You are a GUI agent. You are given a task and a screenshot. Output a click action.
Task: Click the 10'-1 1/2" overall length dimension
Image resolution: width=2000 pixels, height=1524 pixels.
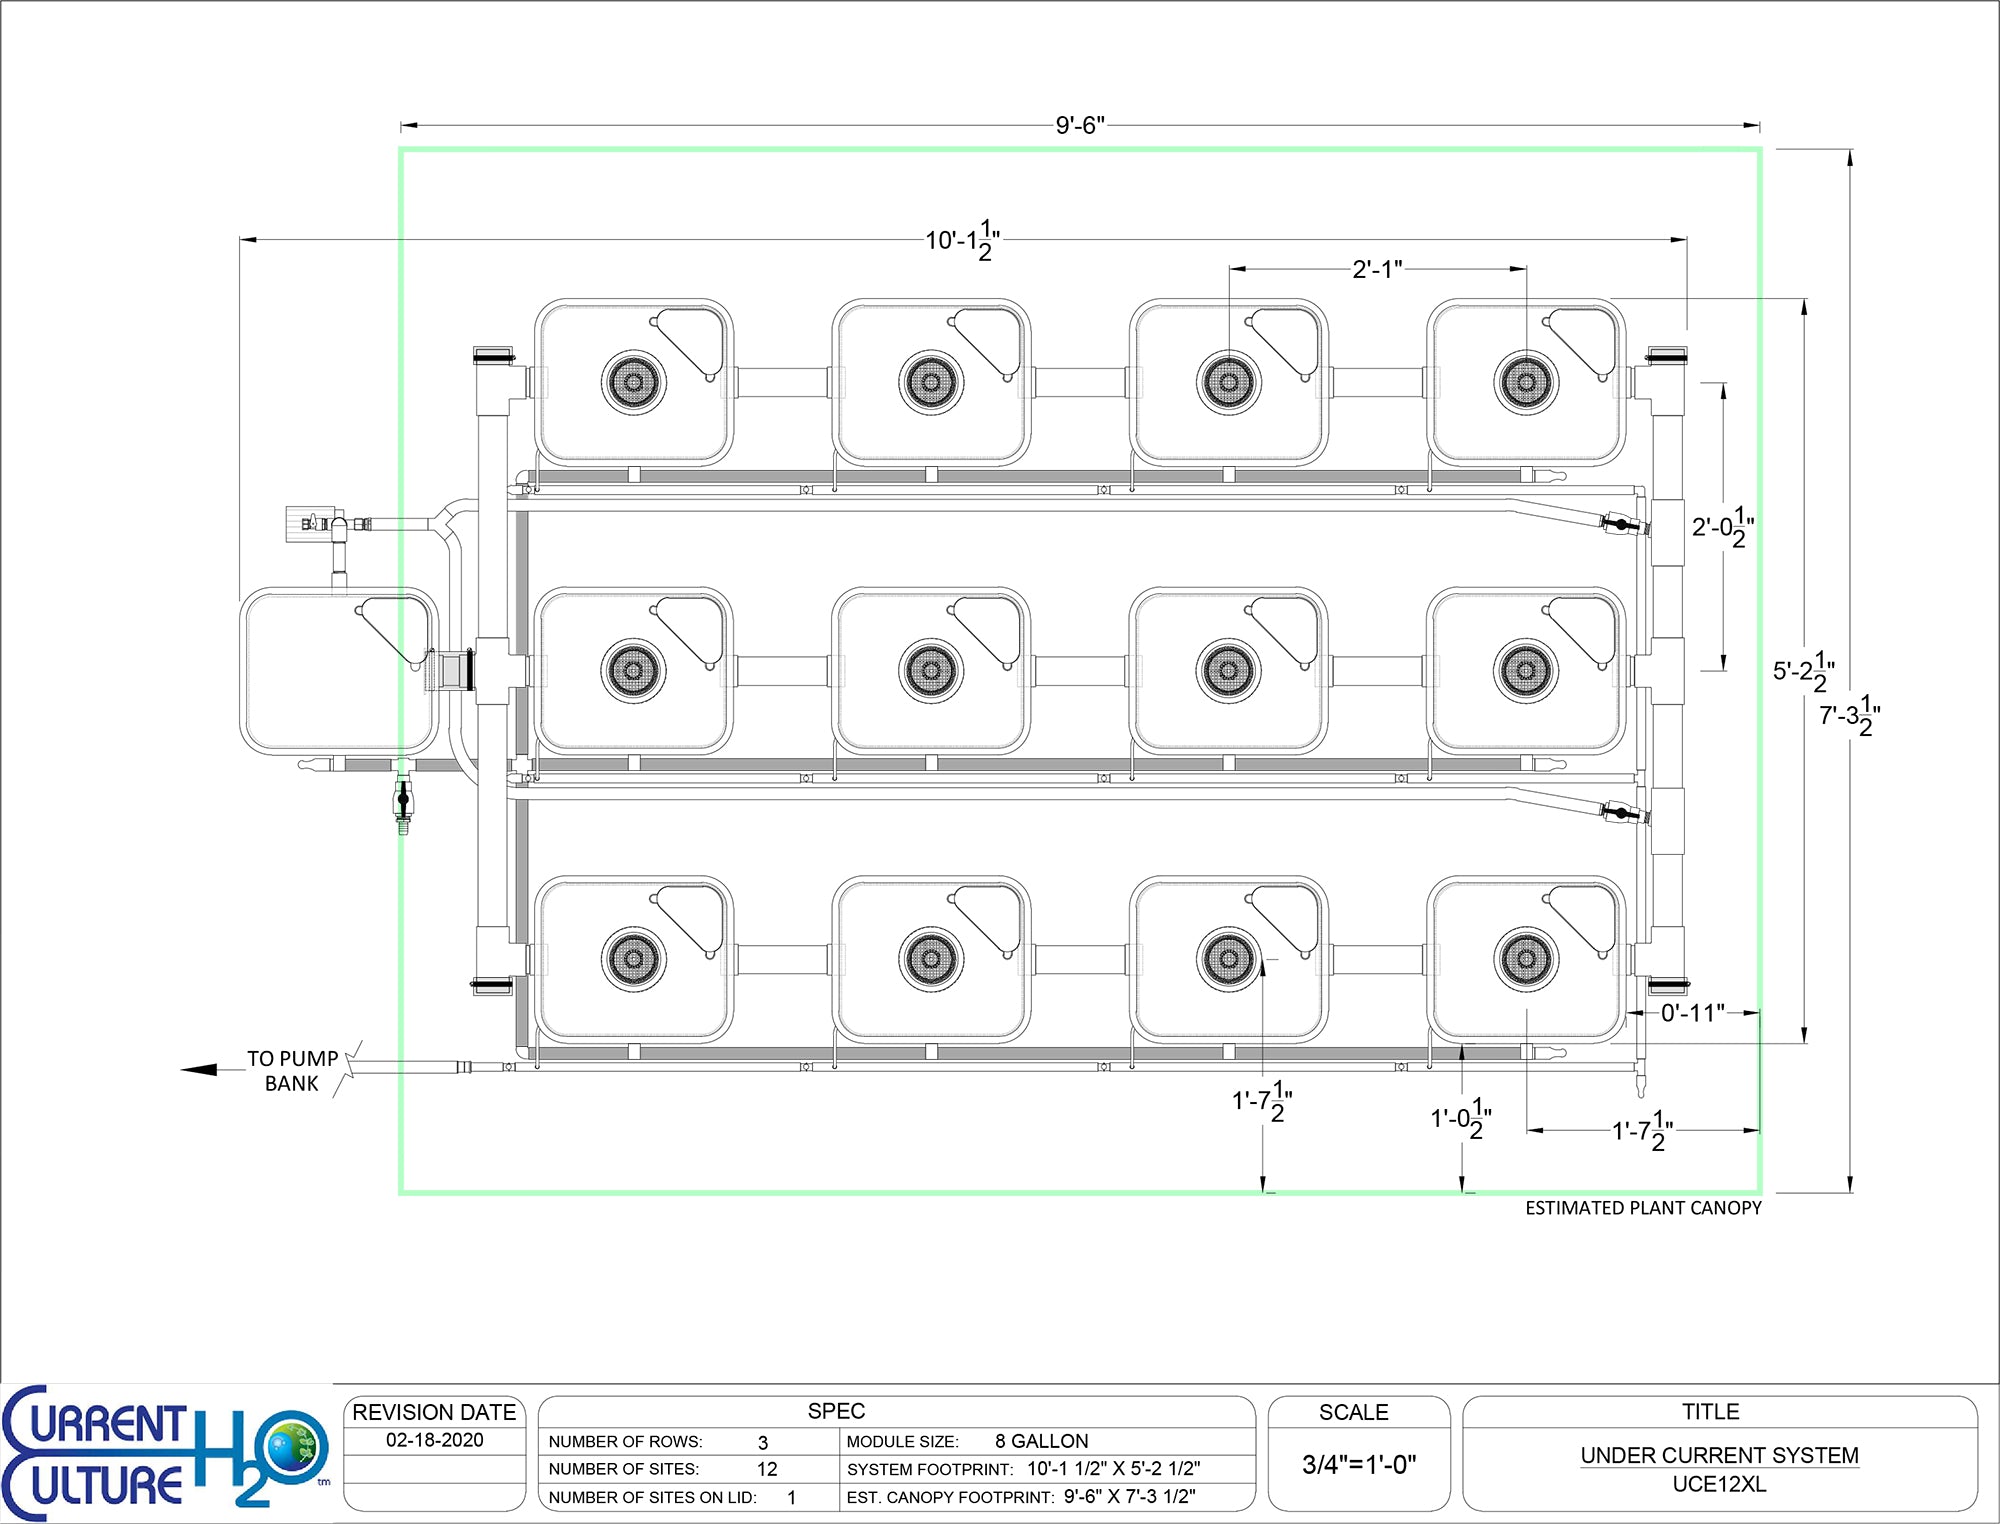point(962,241)
